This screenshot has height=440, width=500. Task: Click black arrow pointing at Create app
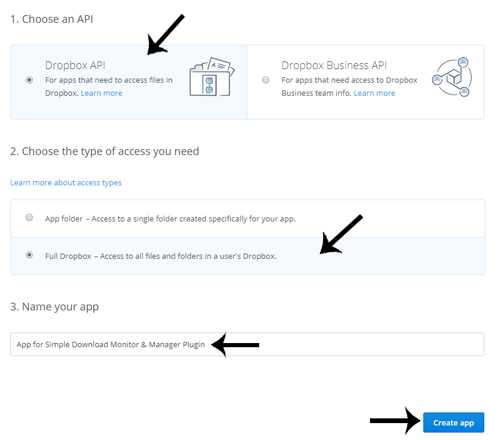coord(395,421)
